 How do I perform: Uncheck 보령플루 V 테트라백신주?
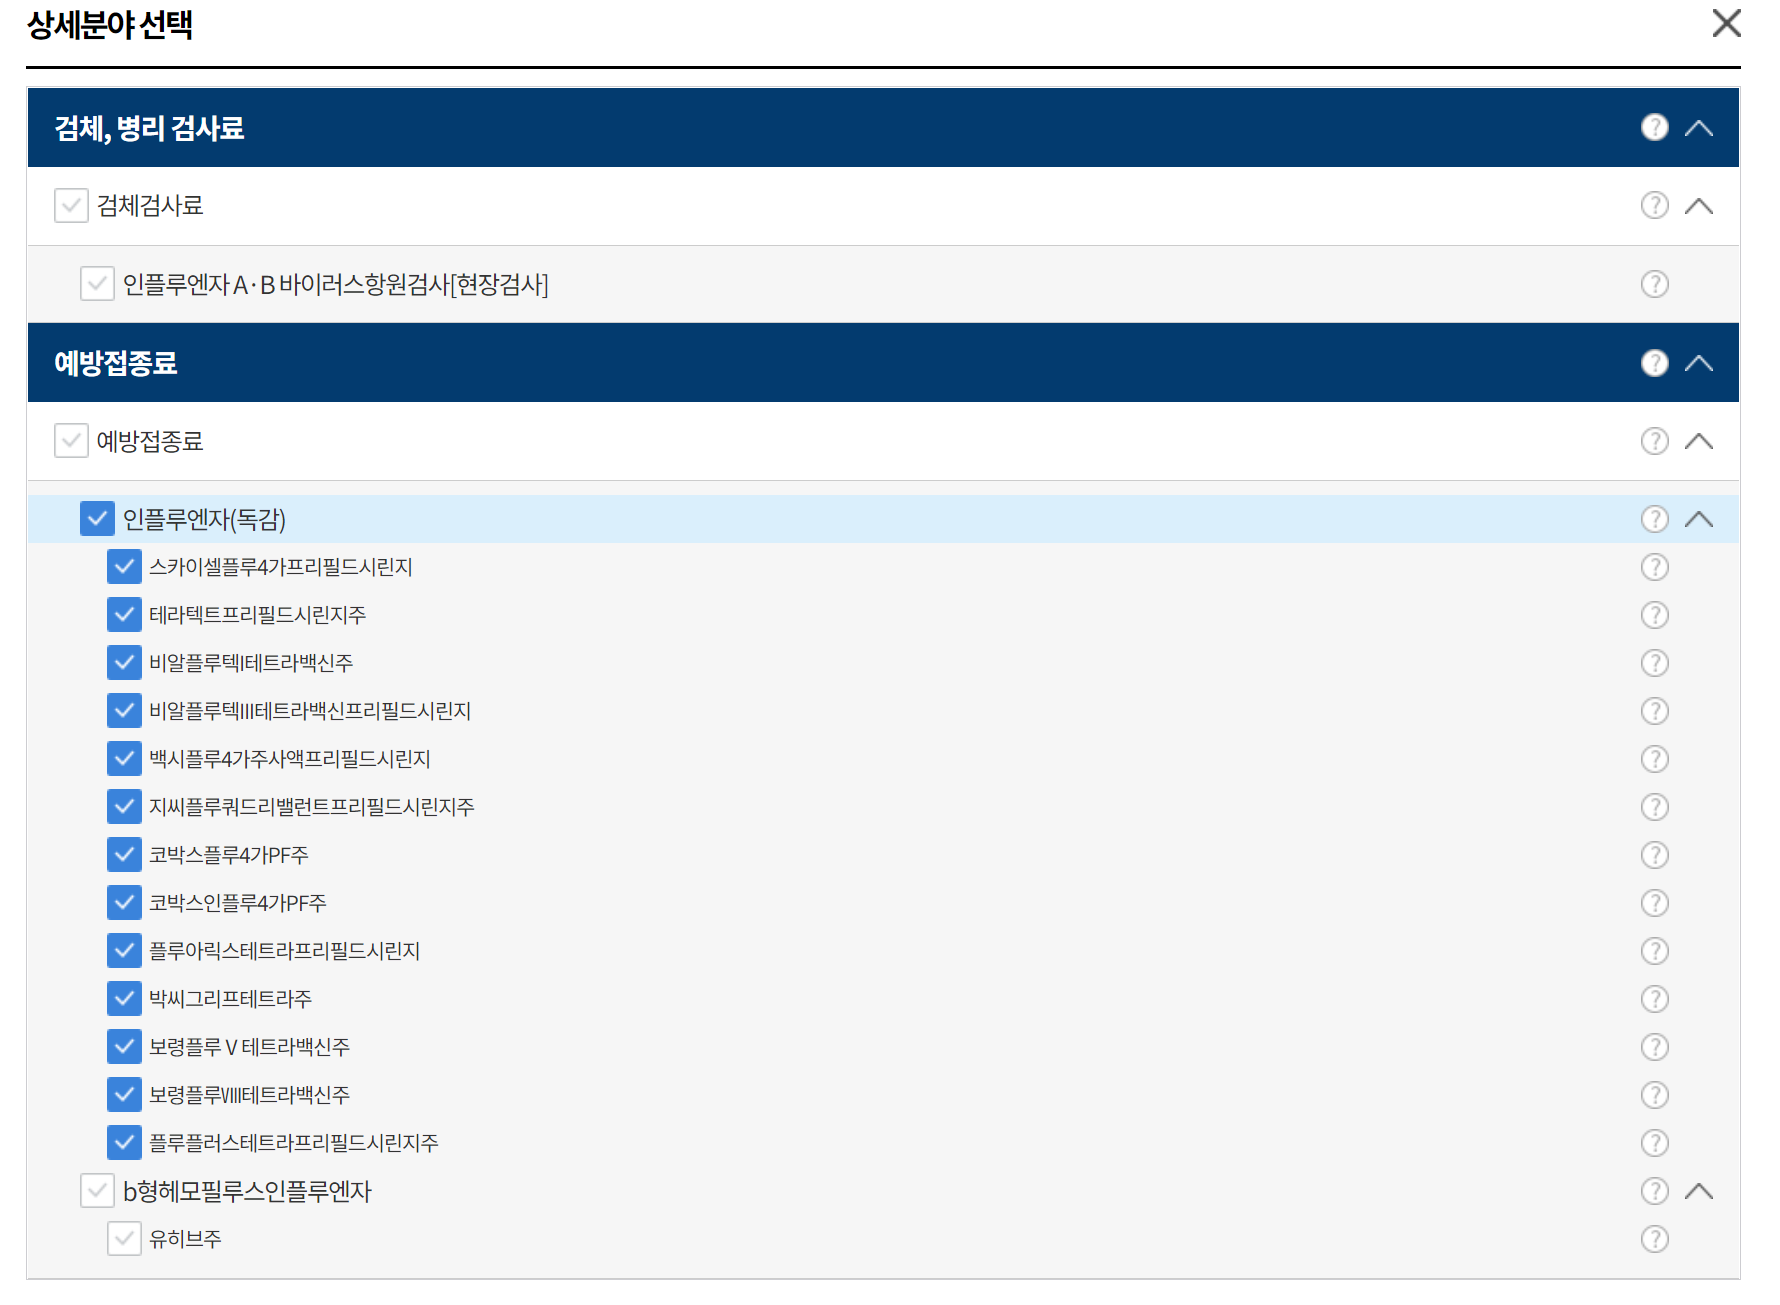click(124, 1046)
